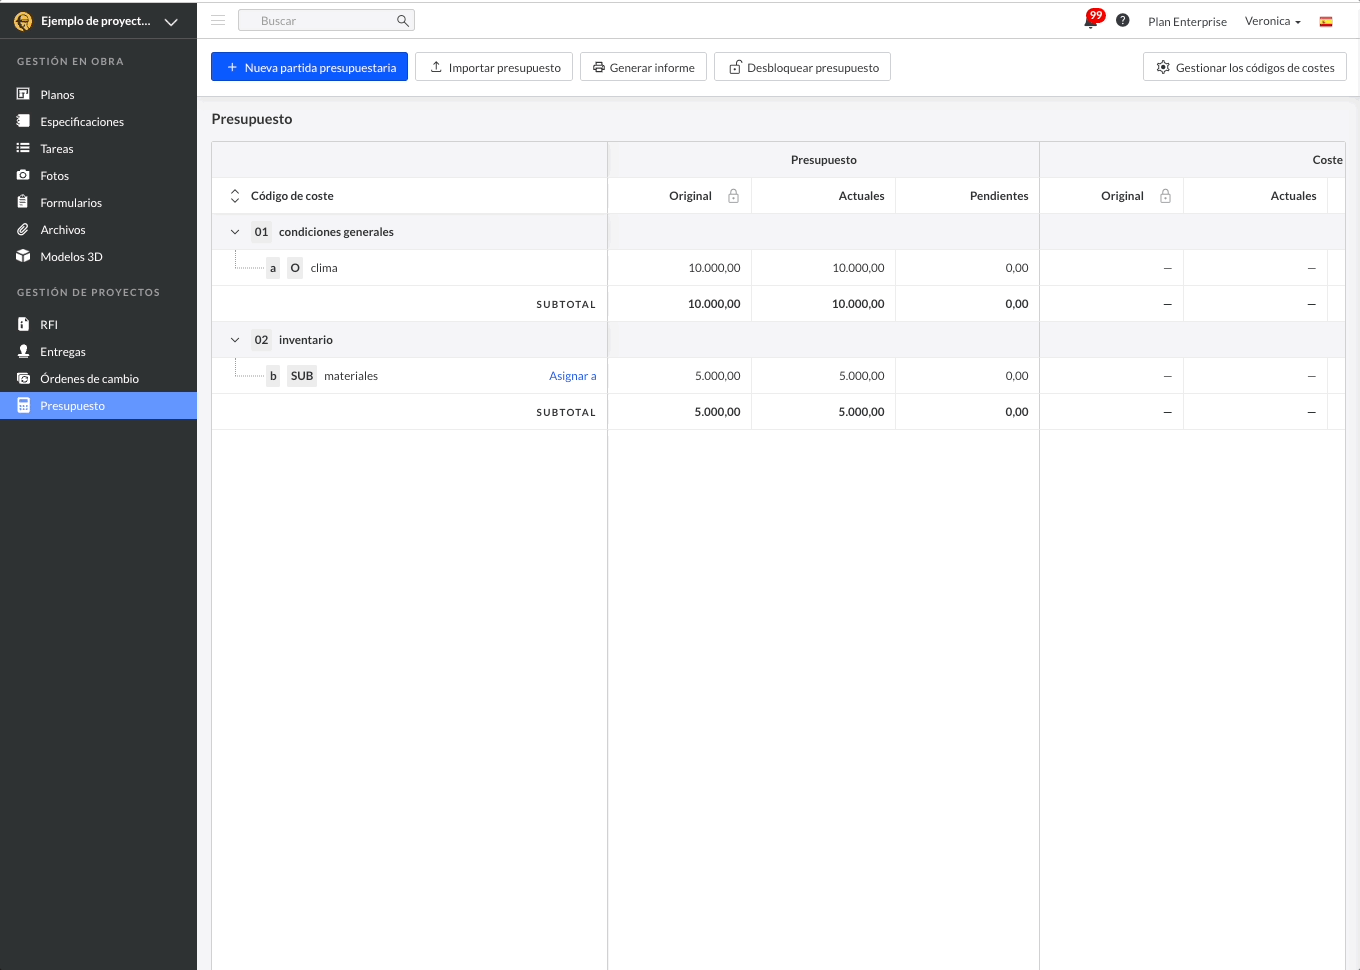
Task: Click the sort arrows beside Código de coste
Action: click(235, 196)
